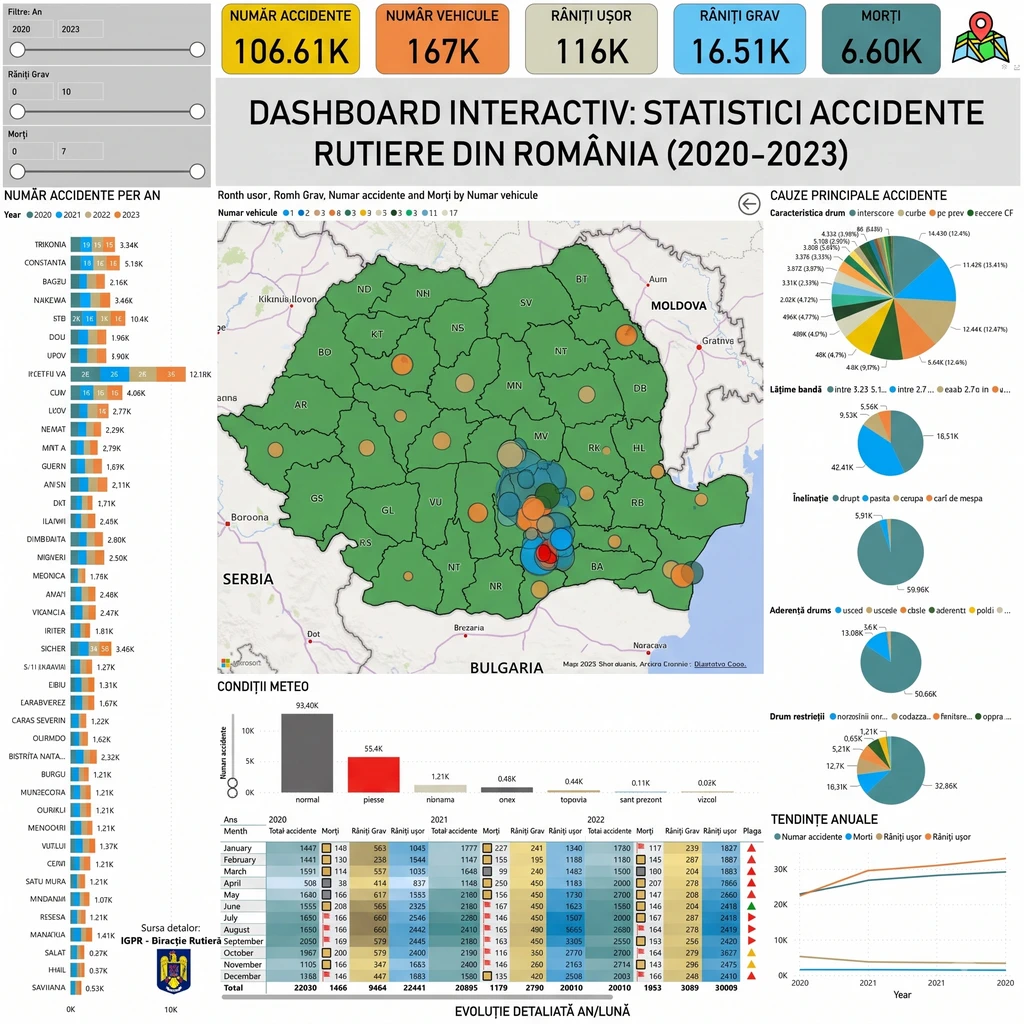Click the Caracteristica drum pie chart
Viewport: 1024px width, 1024px height.
coord(893,298)
